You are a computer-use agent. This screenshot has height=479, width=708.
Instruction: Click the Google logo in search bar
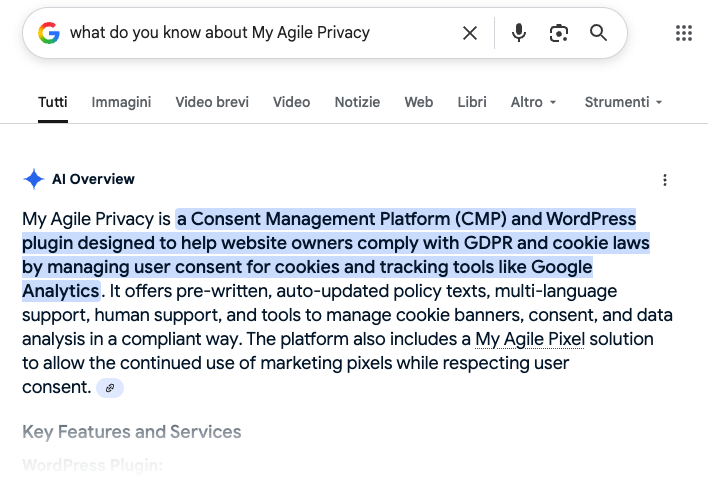[49, 33]
